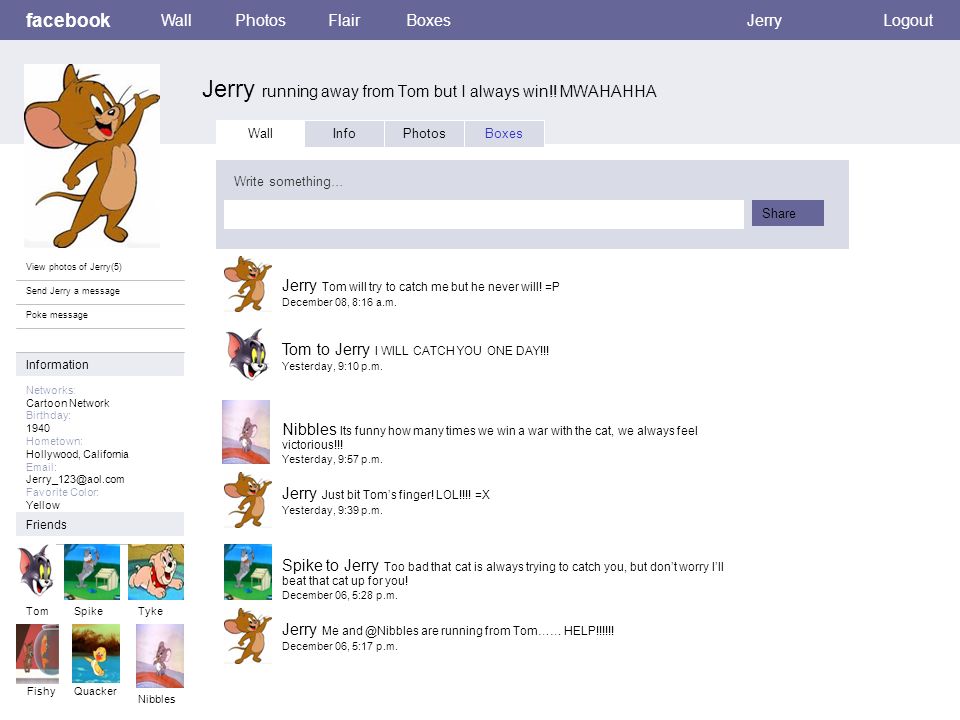Click Nibbles author name on wall post
960x720 pixels.
click(x=309, y=429)
